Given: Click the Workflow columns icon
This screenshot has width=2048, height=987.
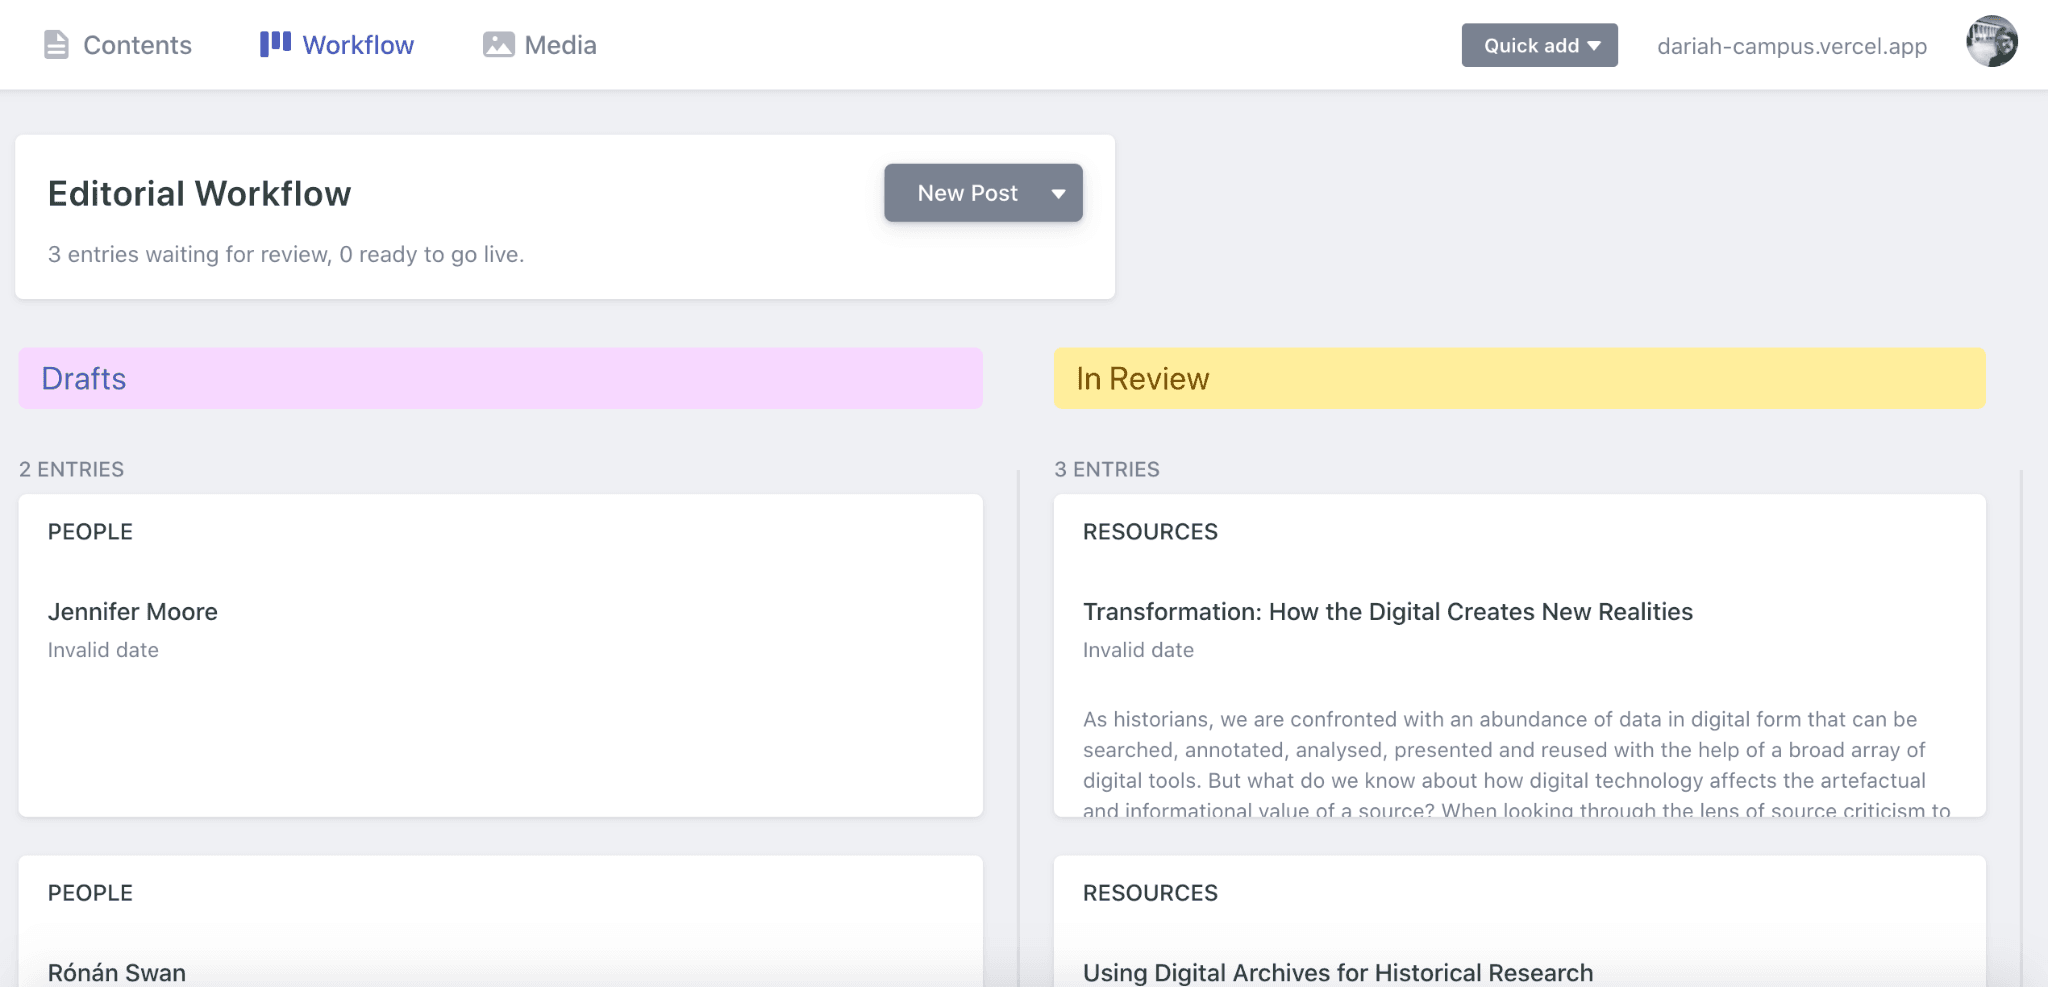Looking at the screenshot, I should (275, 44).
